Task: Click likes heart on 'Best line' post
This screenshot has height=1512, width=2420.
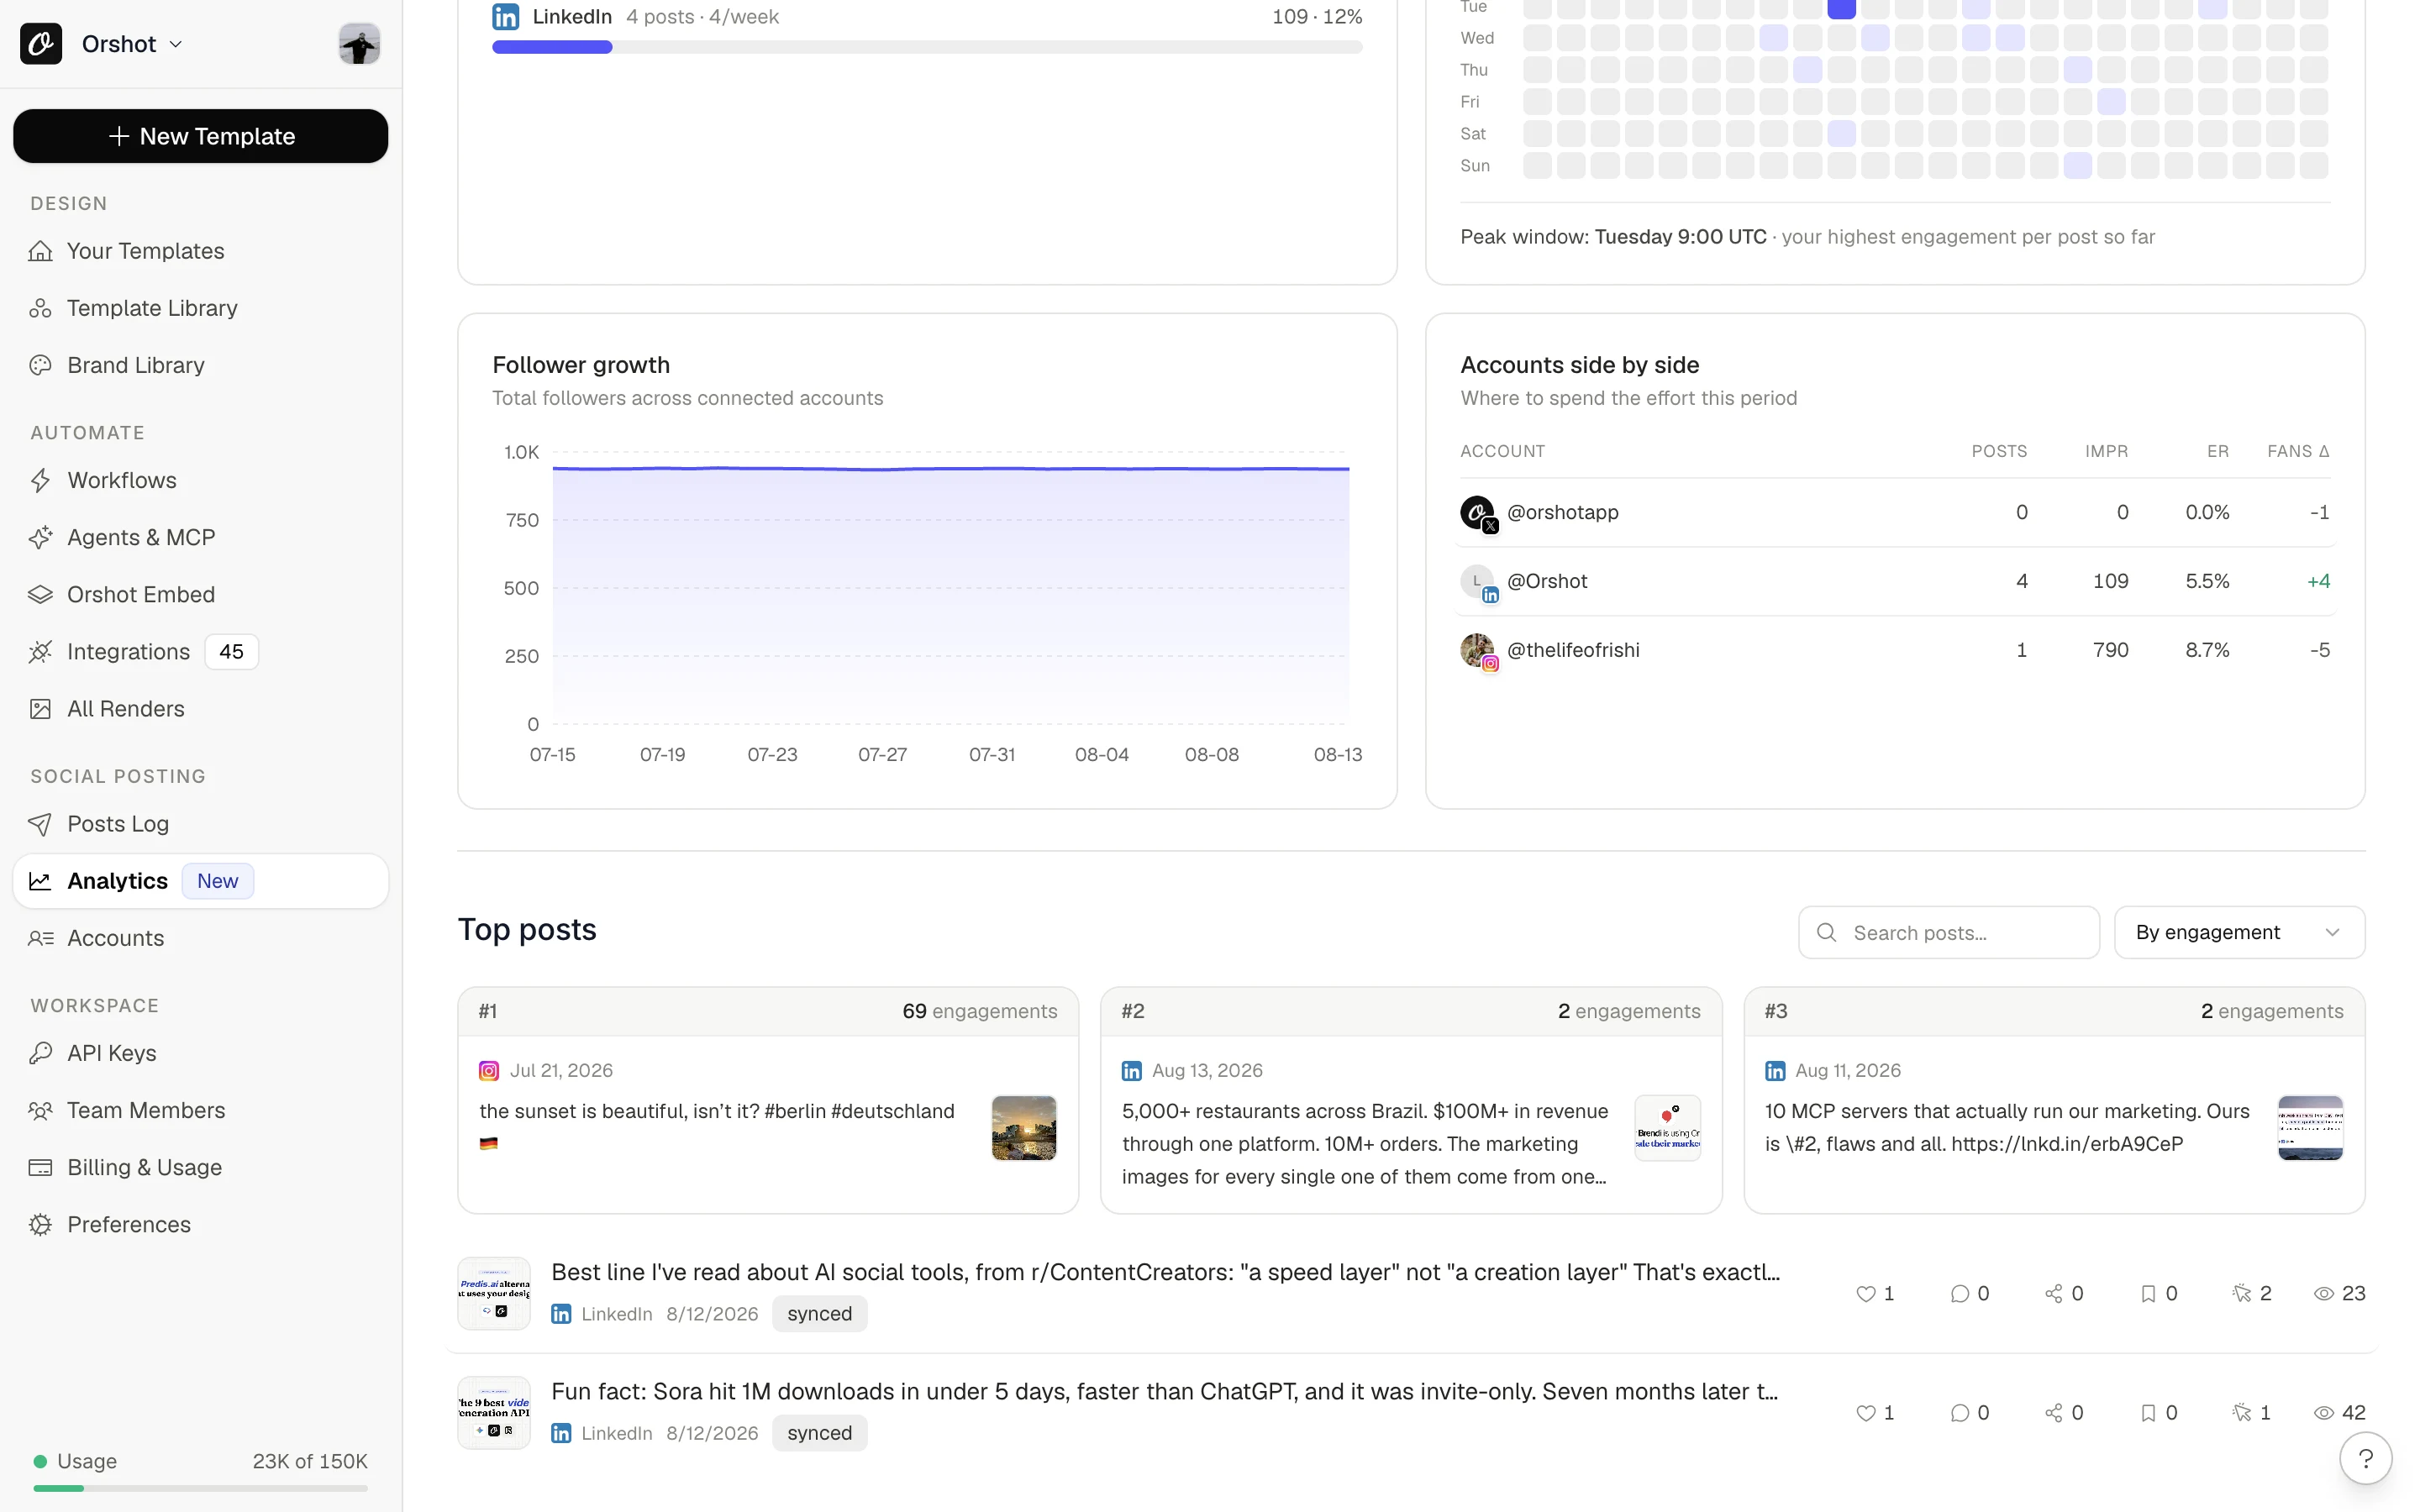Action: 1865,1293
